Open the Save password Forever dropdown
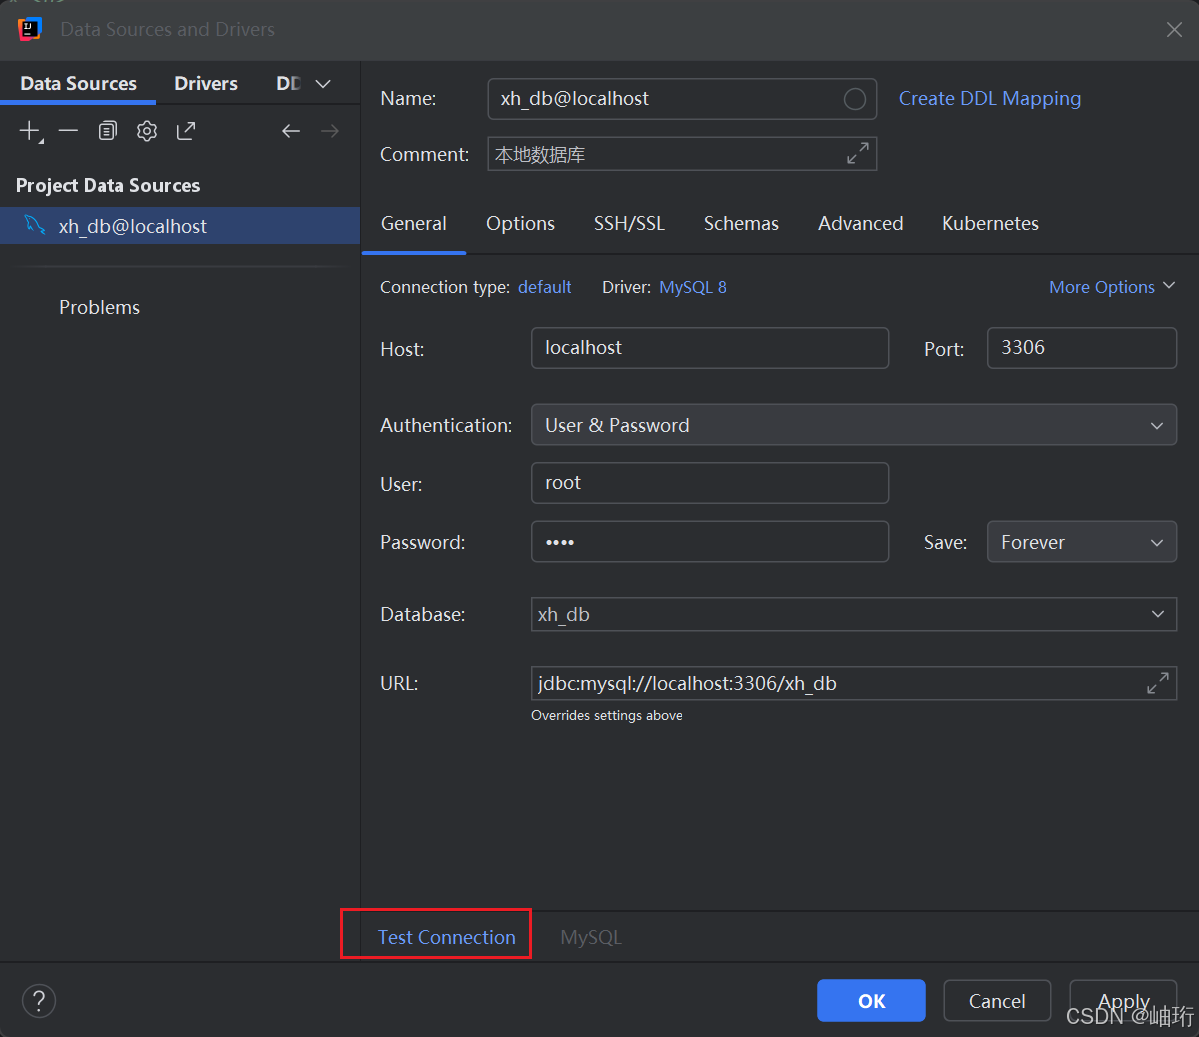 click(1081, 542)
